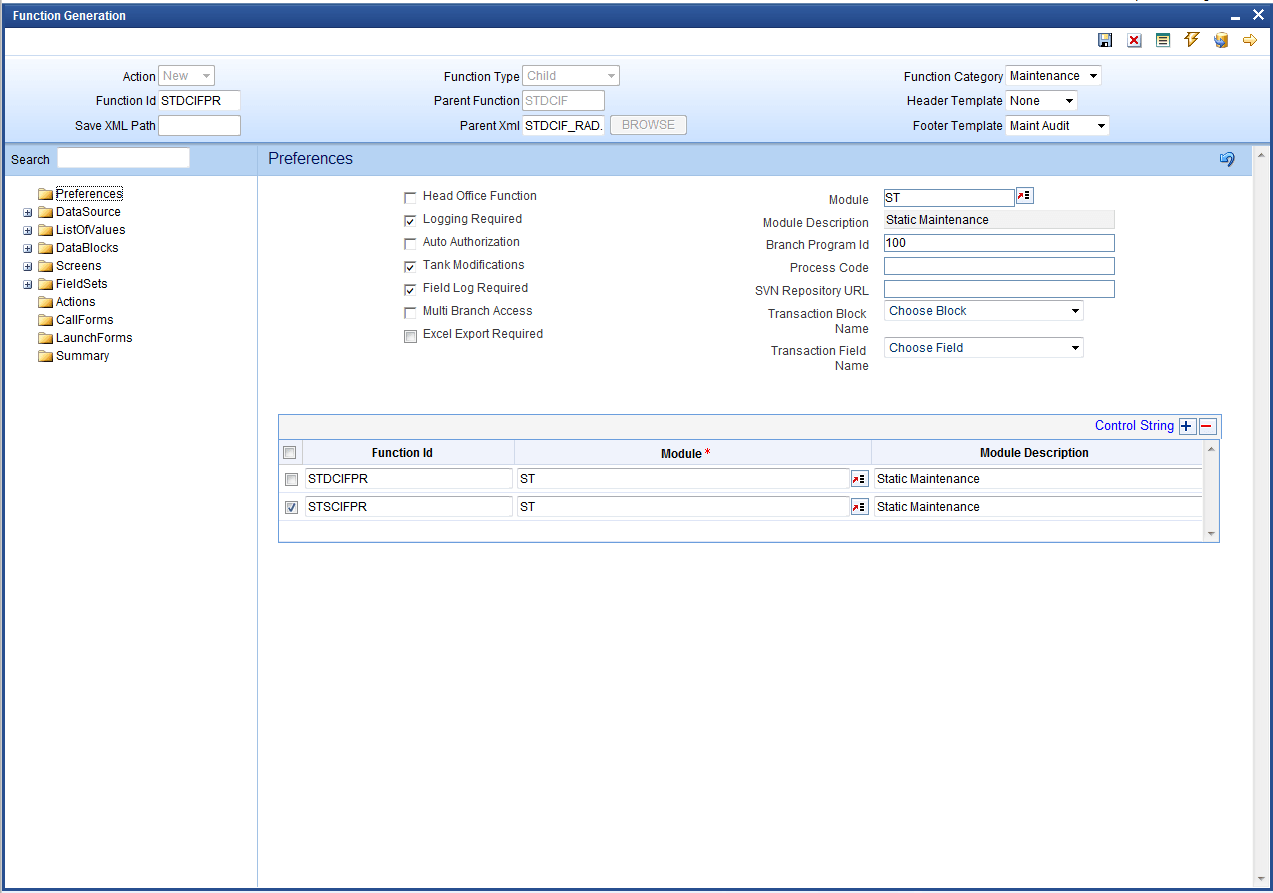The image size is (1273, 893).
Task: Click the database deploy cylinder icon
Action: point(1220,40)
